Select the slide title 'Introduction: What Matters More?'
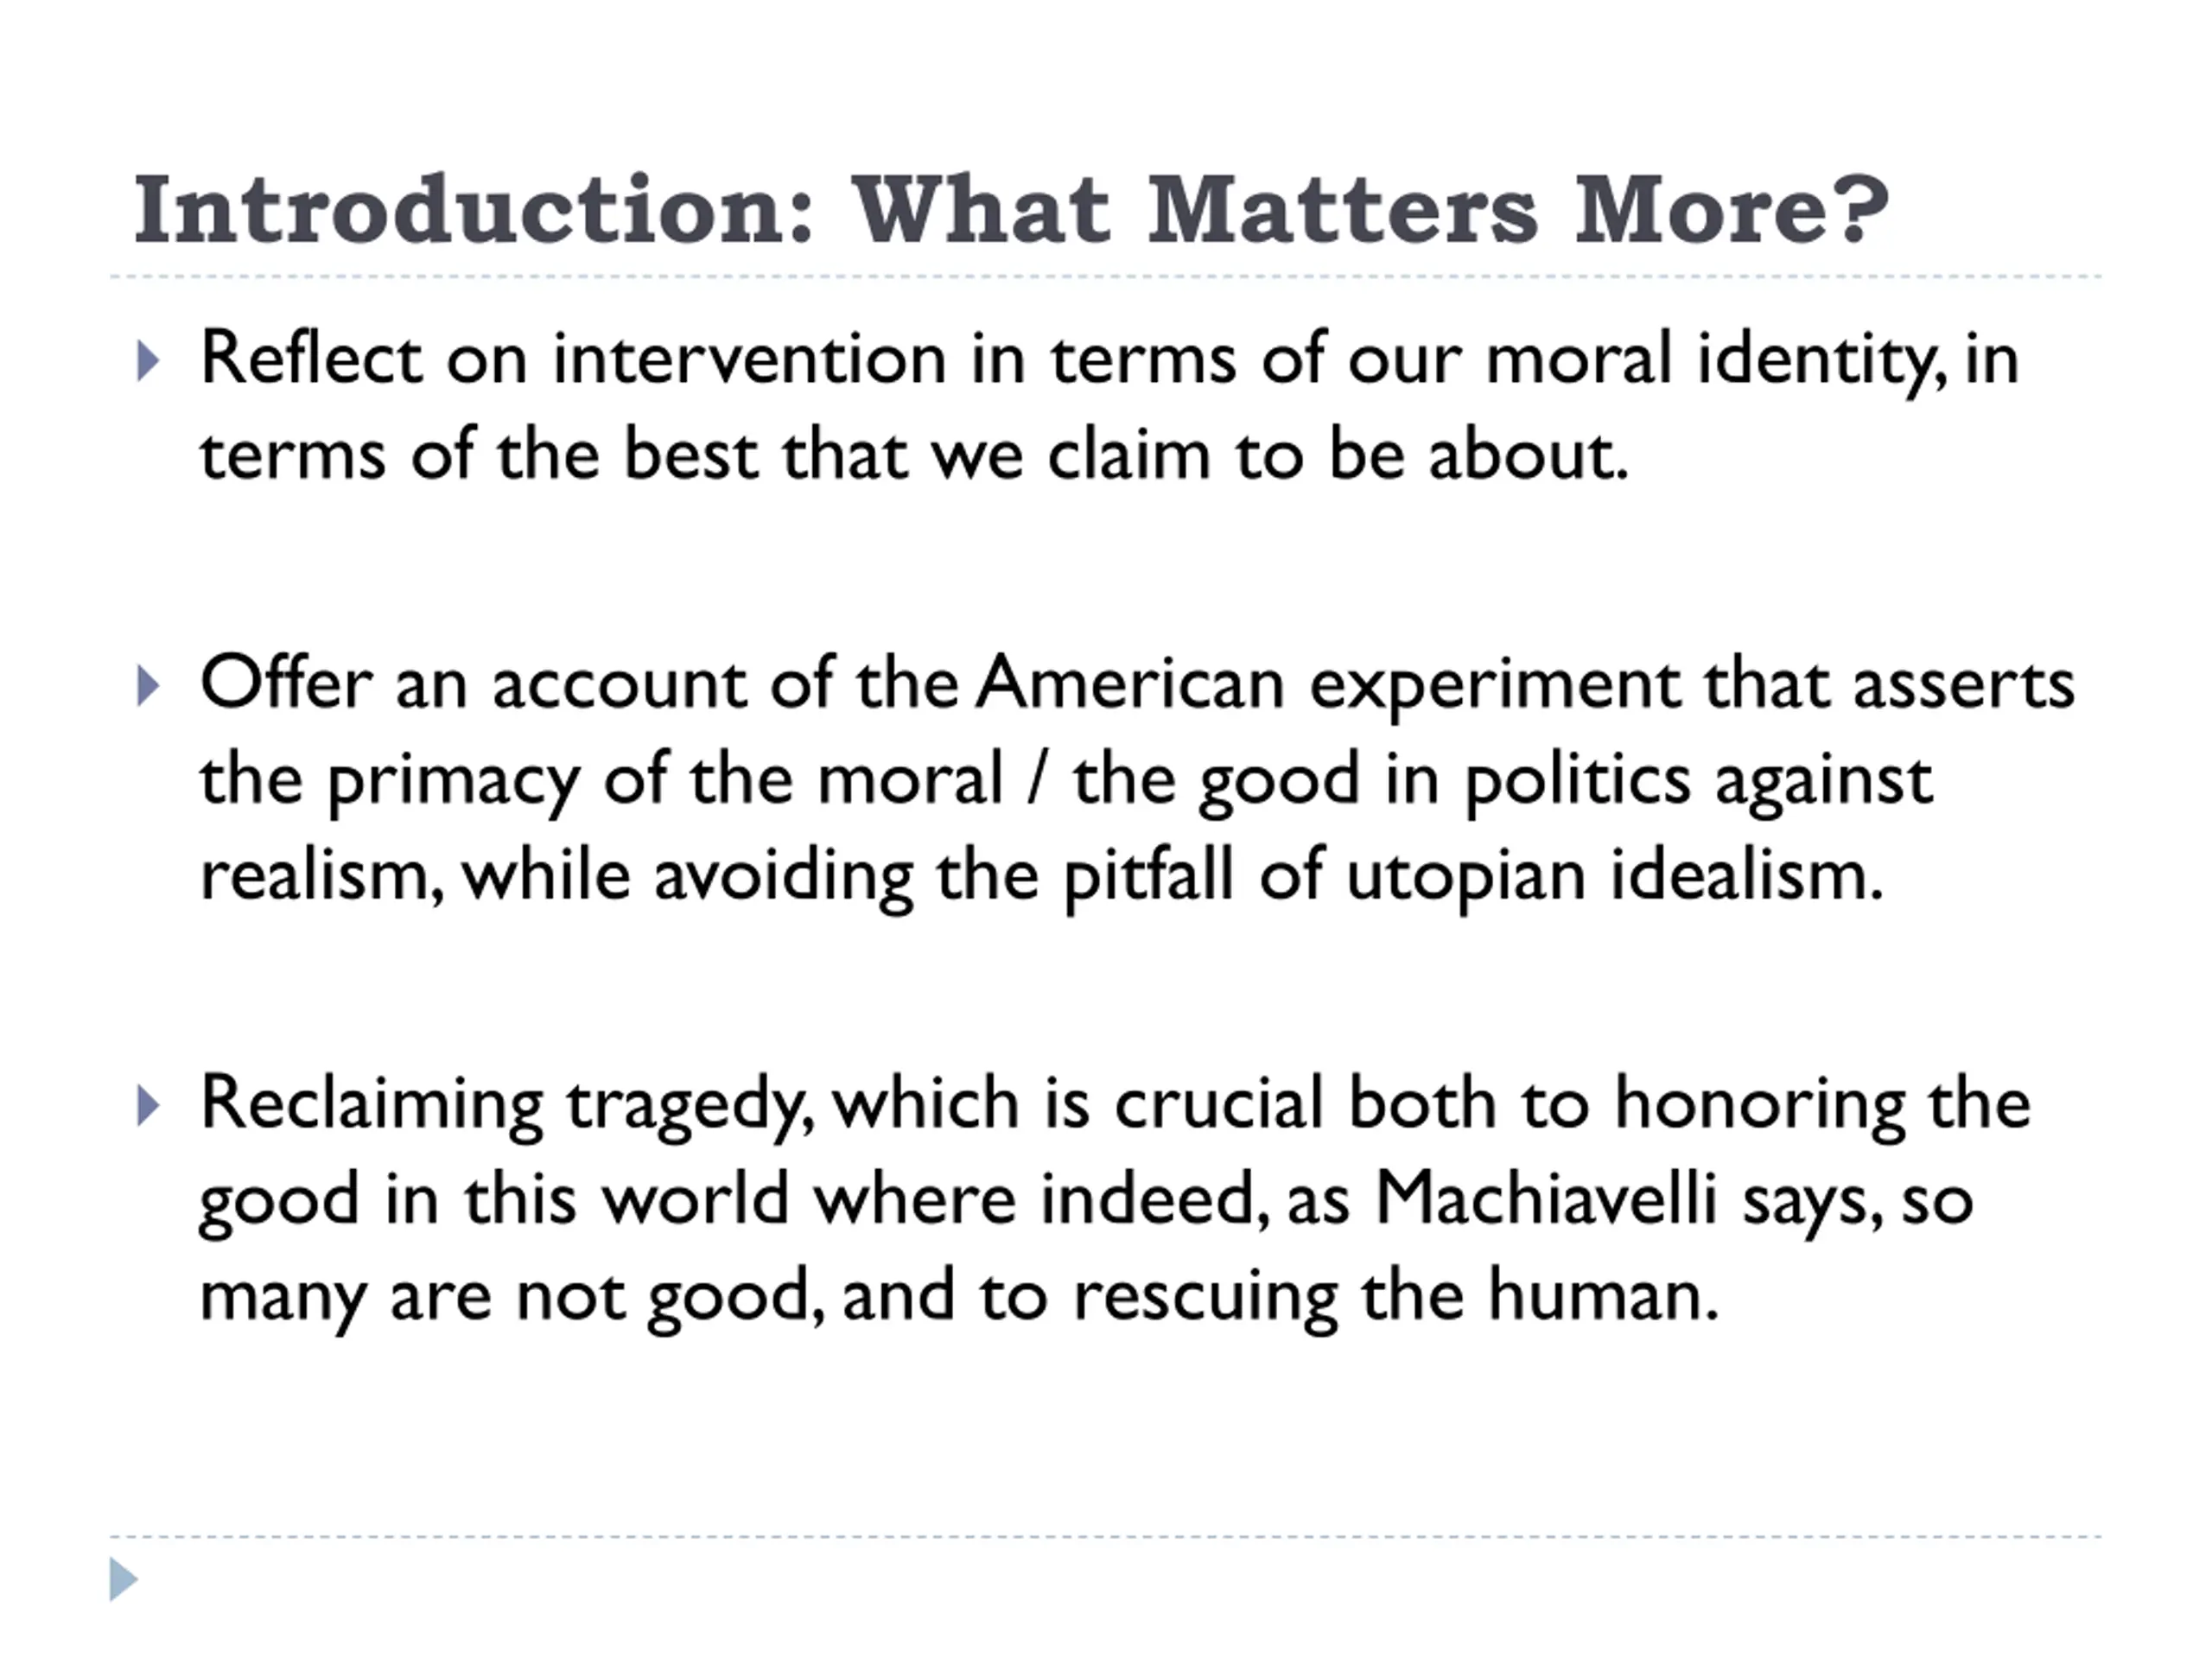The image size is (2212, 1659). 1011,210
